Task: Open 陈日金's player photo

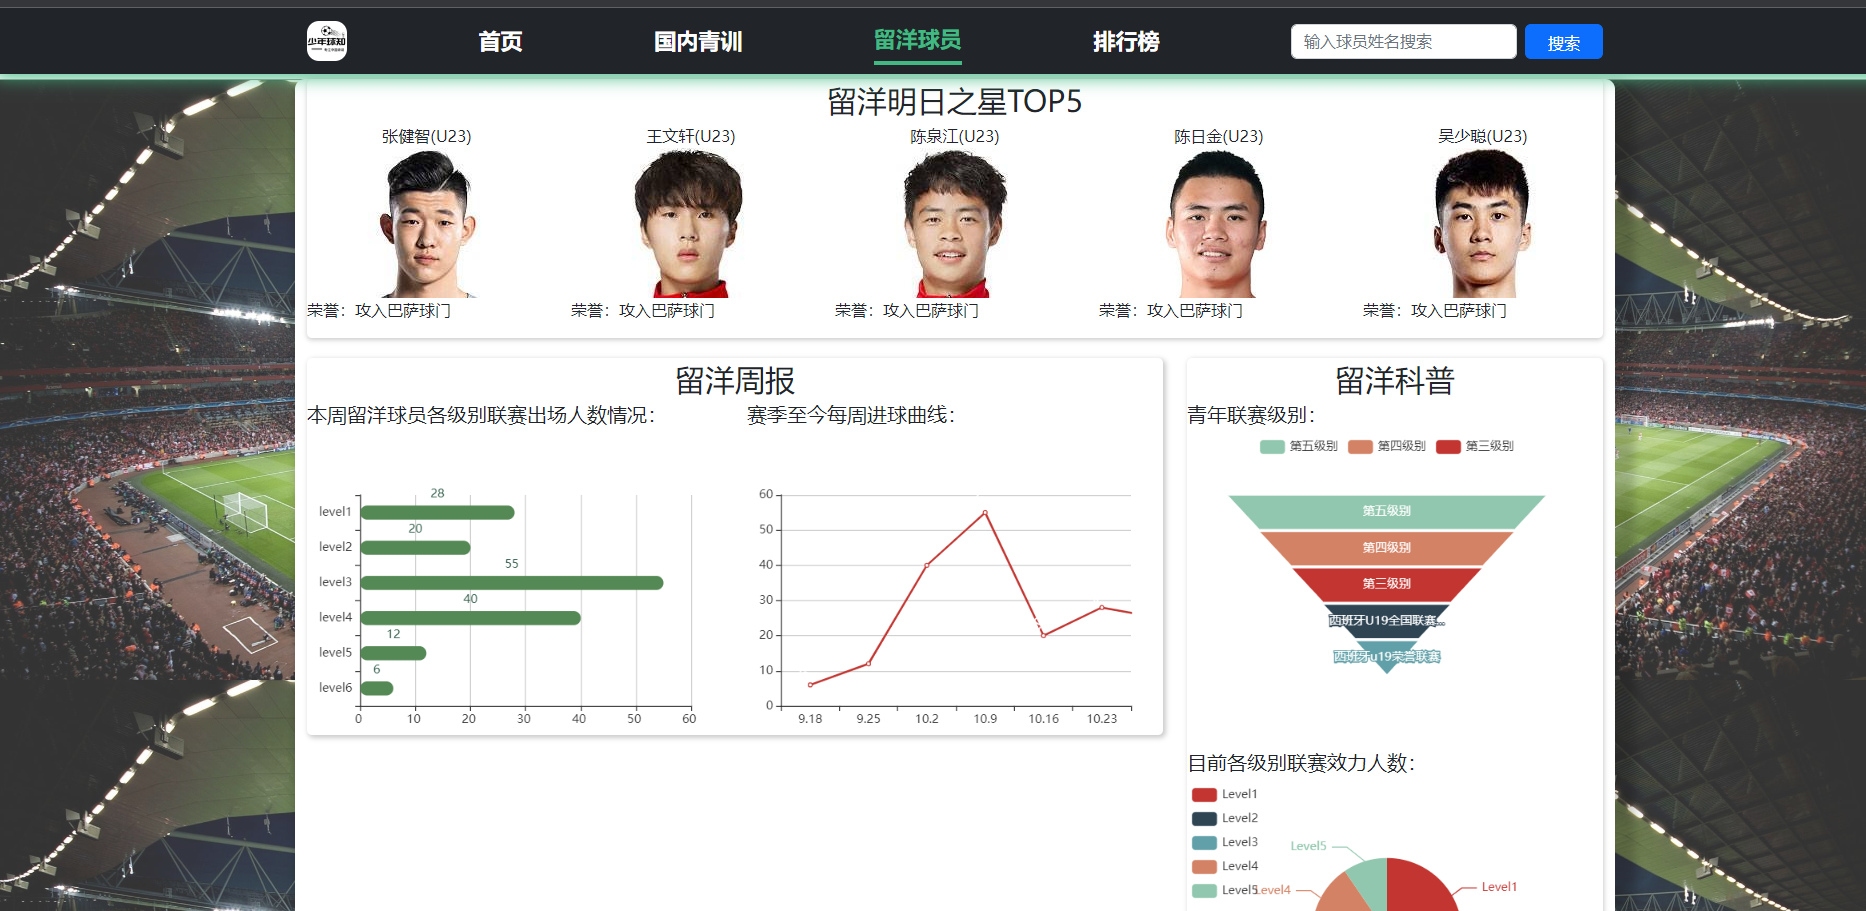Action: coord(1219,223)
